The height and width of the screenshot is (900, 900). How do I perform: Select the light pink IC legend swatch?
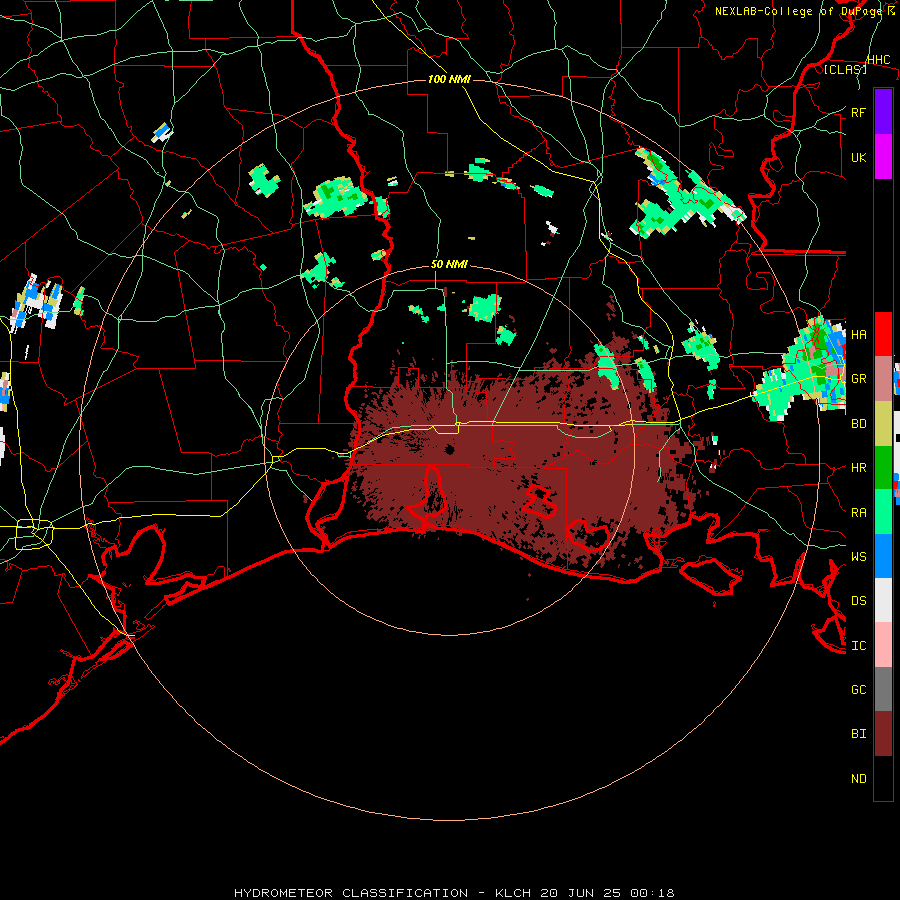(x=883, y=645)
